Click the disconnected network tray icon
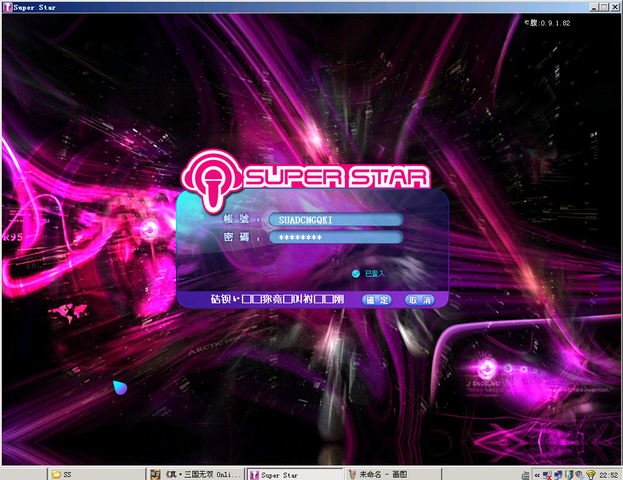 [x=548, y=475]
